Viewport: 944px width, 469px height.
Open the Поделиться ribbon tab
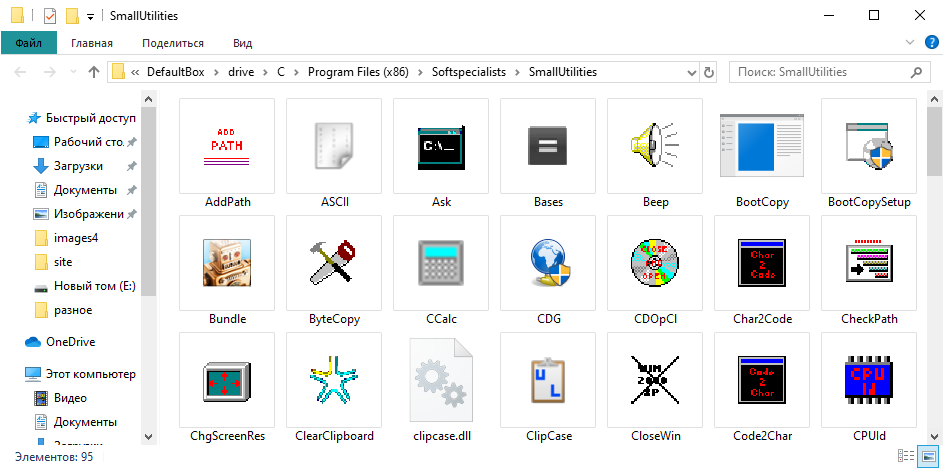(x=173, y=43)
